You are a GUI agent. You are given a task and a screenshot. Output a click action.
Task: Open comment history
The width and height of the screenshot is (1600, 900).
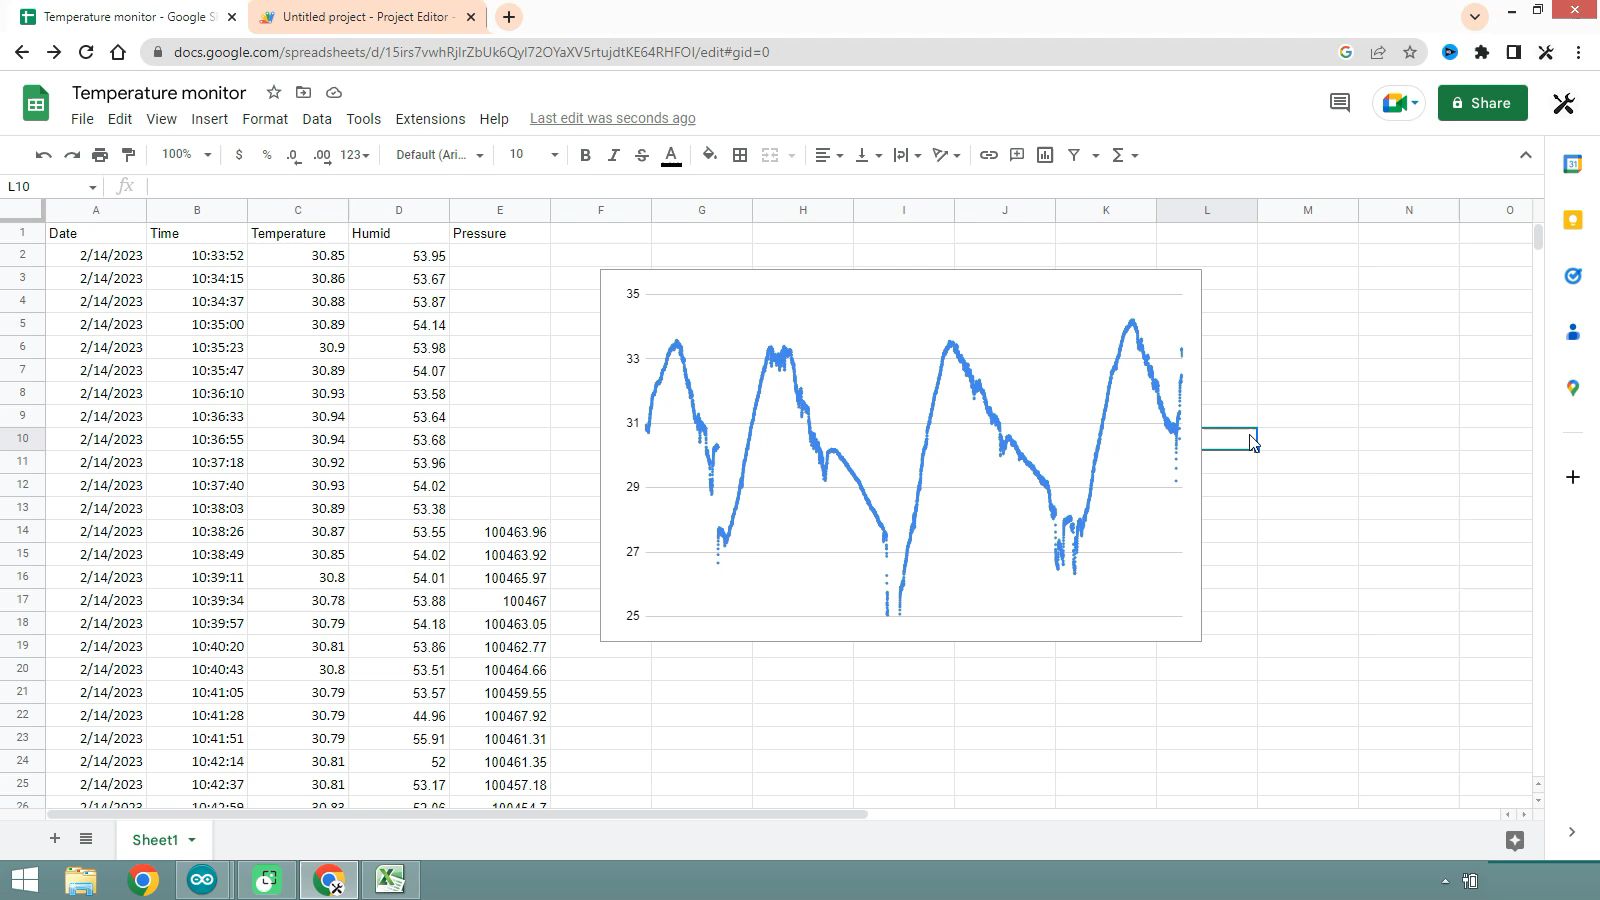[x=1340, y=103]
